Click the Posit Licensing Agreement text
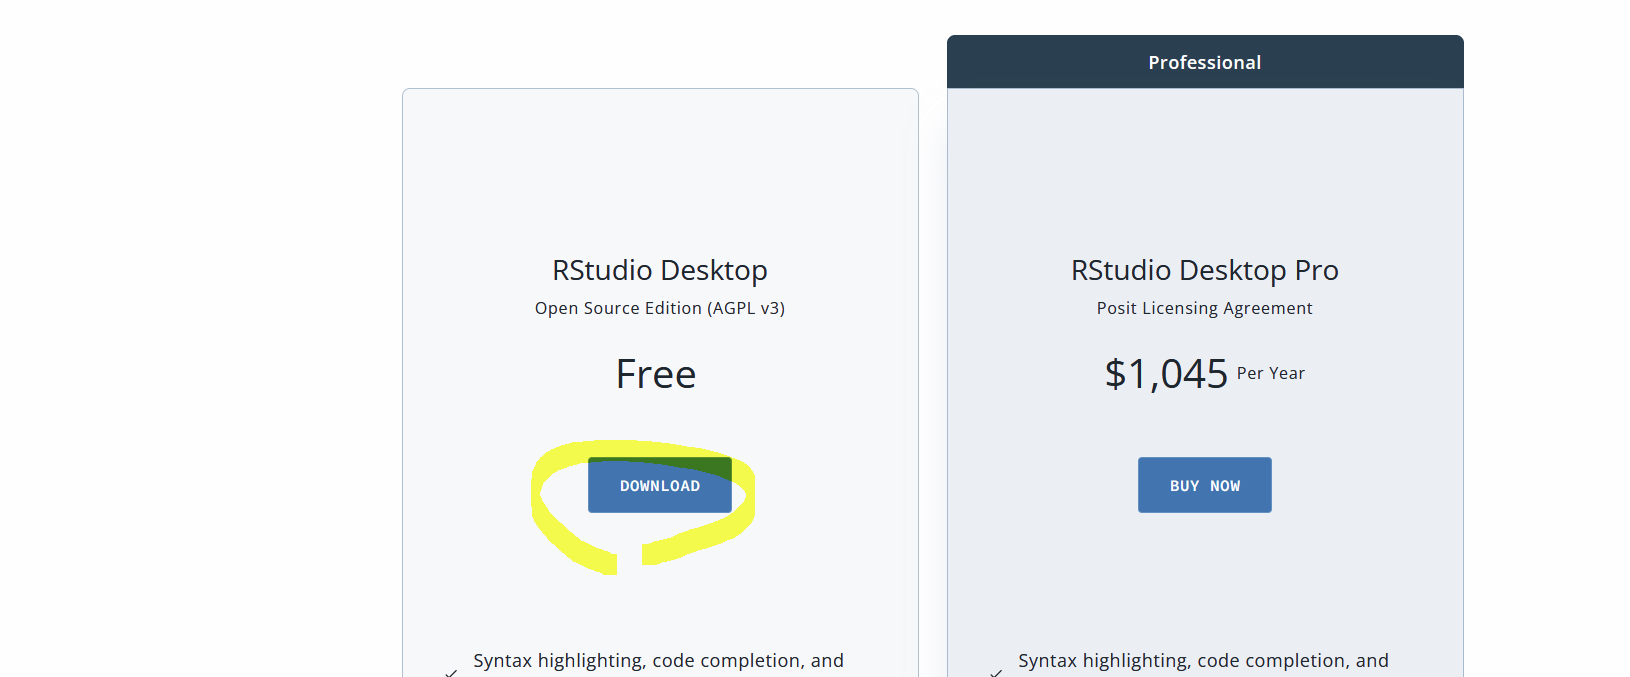The width and height of the screenshot is (1630, 677). (x=1205, y=308)
